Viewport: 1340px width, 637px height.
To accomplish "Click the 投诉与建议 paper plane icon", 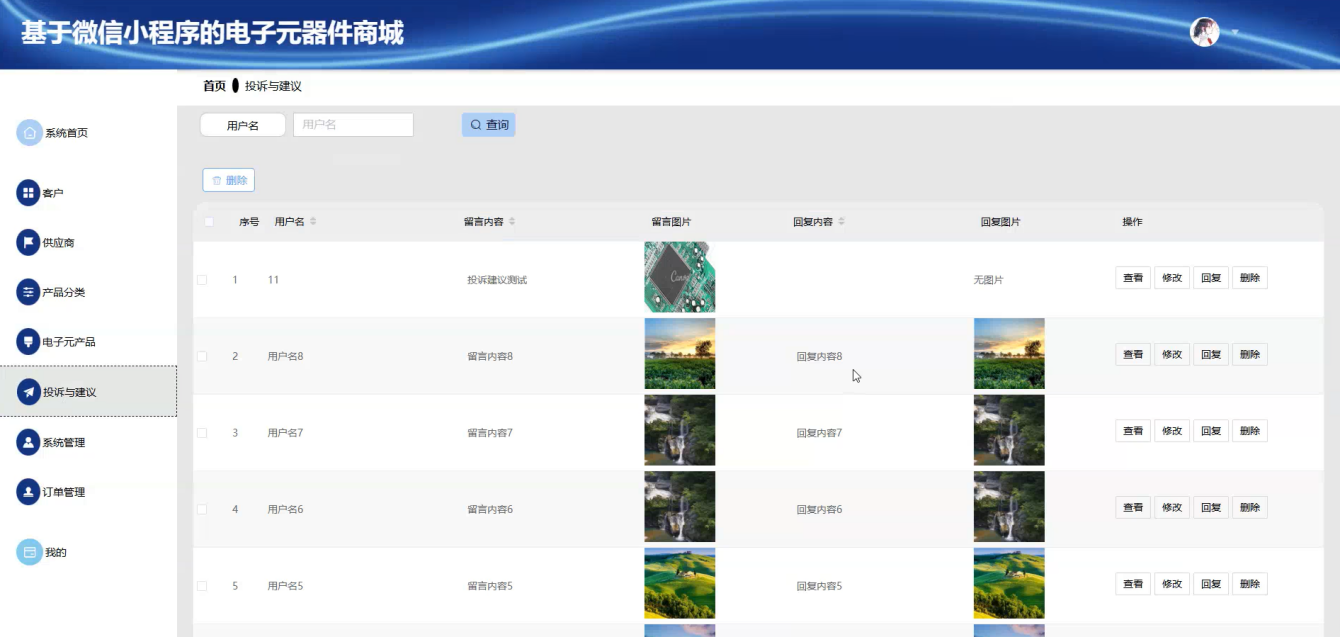I will pyautogui.click(x=28, y=392).
